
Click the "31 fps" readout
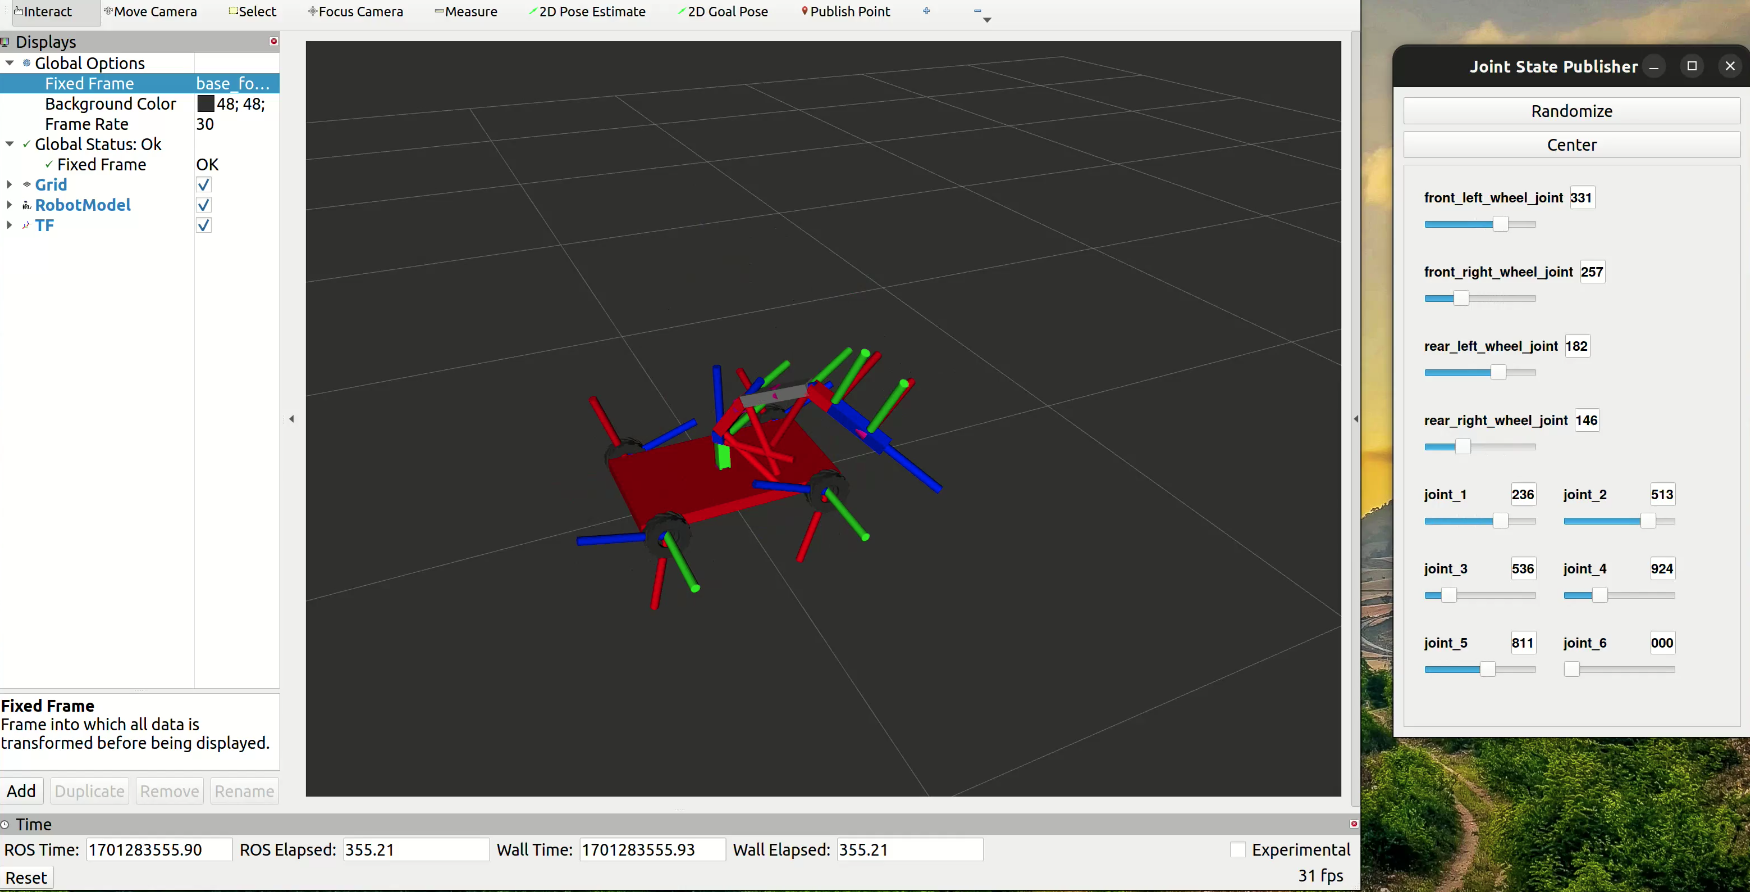click(1321, 876)
